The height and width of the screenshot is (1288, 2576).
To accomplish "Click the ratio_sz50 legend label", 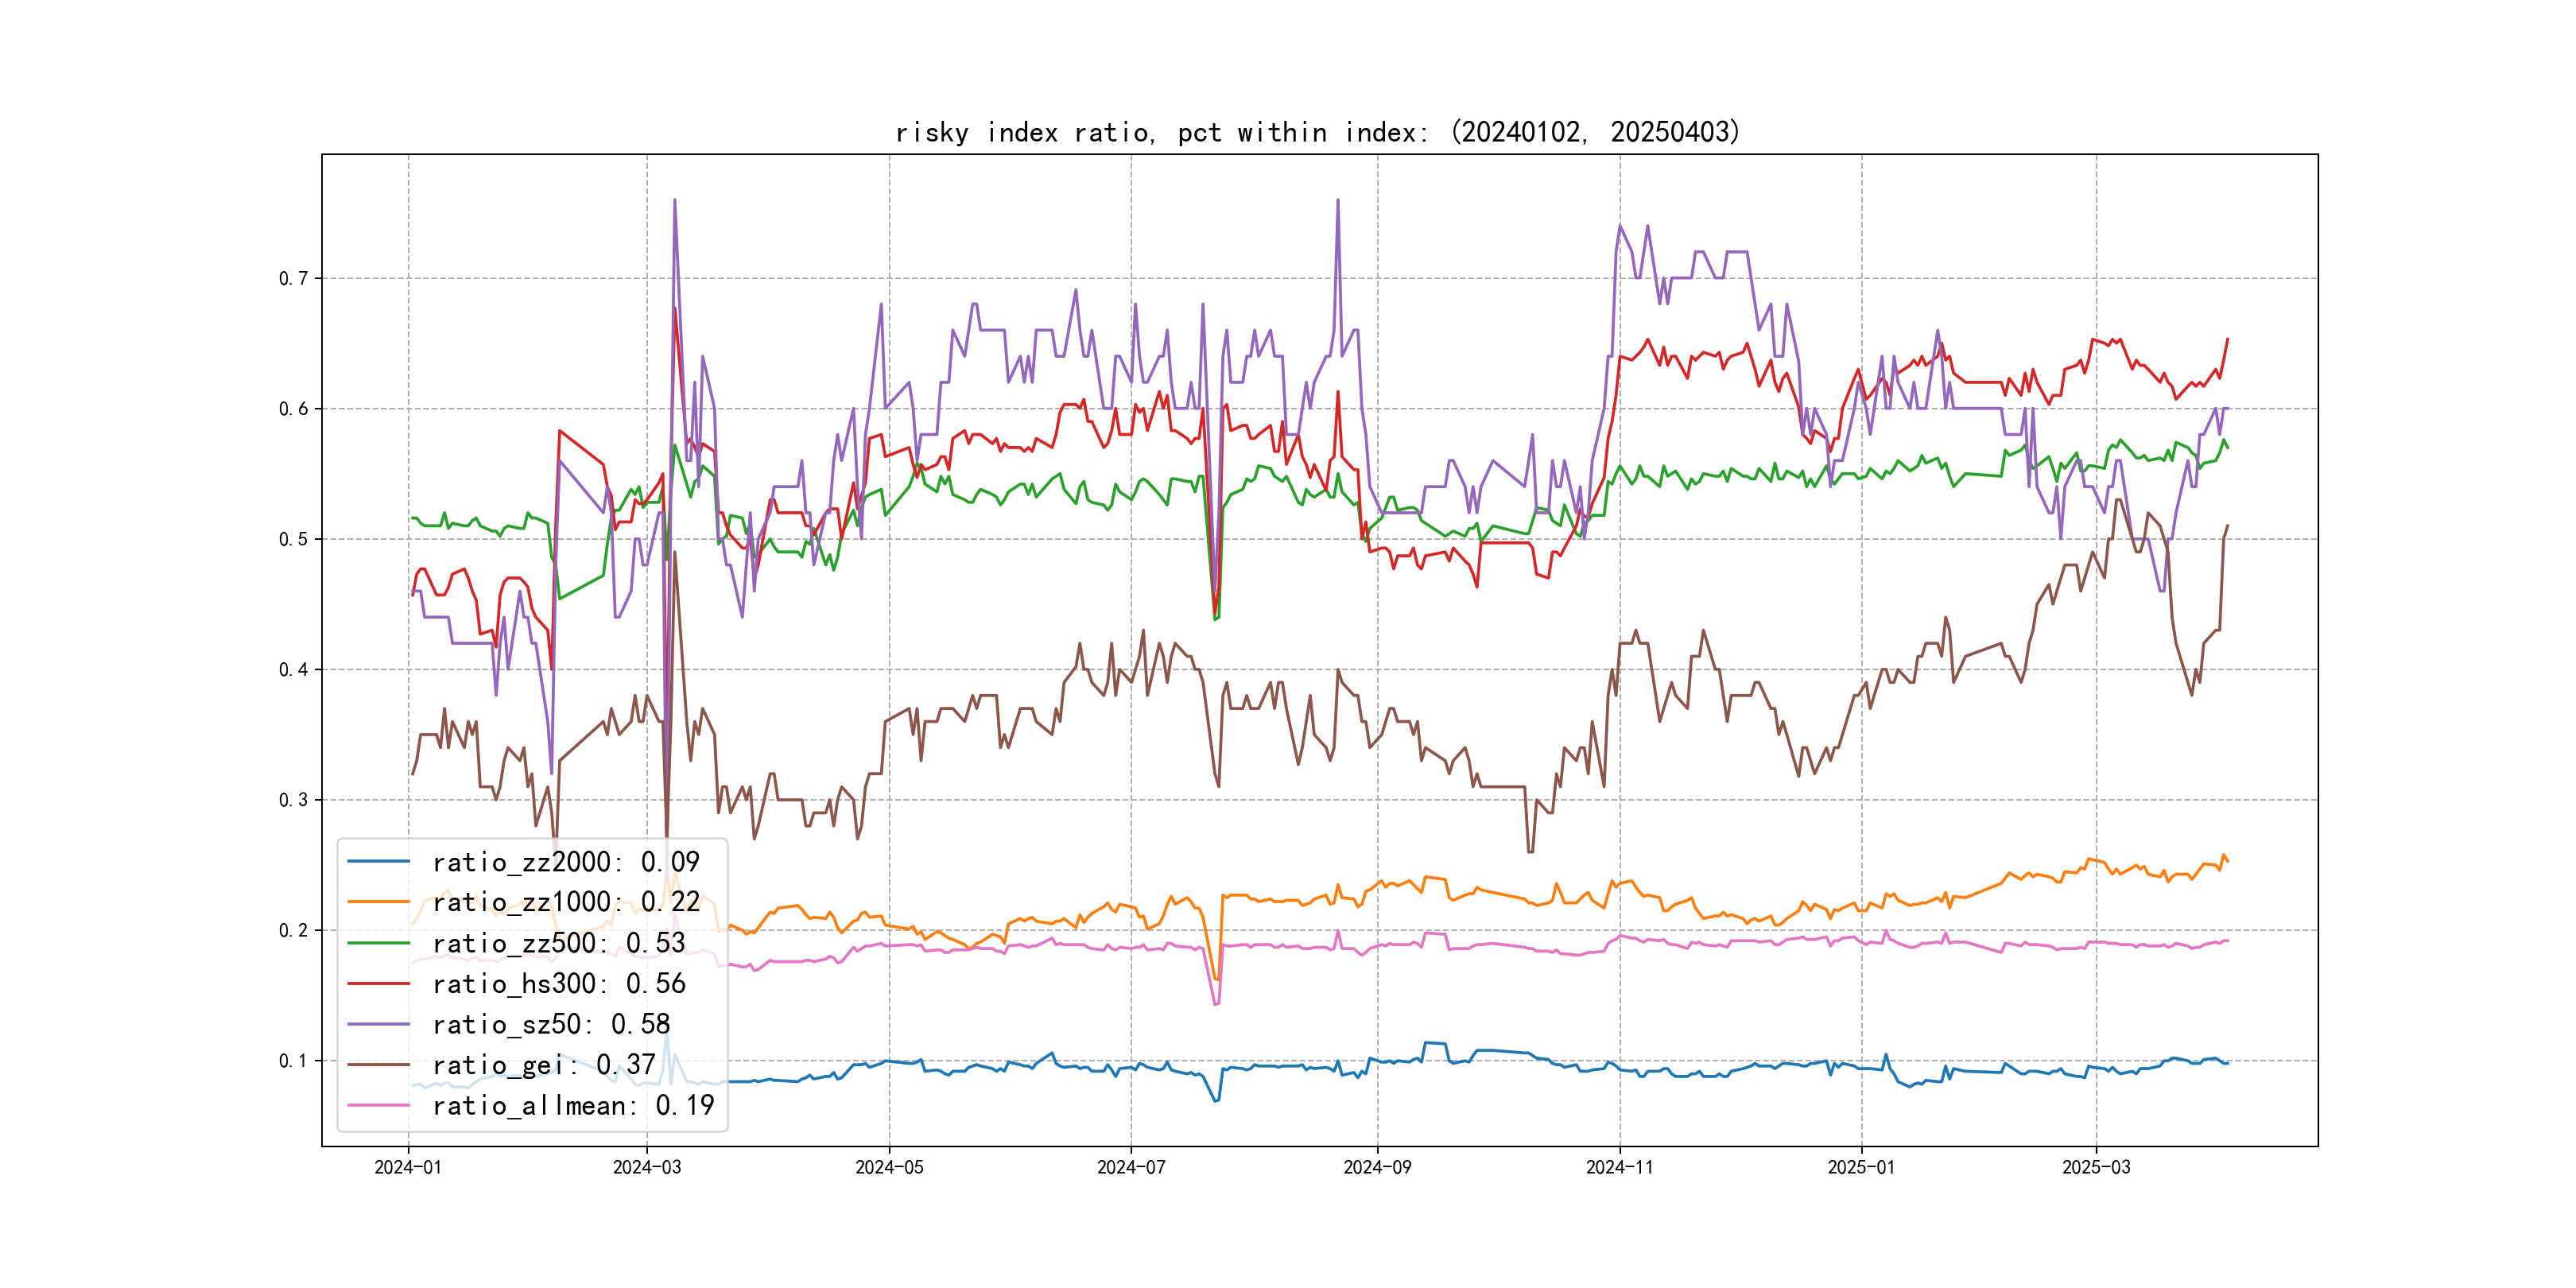I will pyautogui.click(x=550, y=1024).
